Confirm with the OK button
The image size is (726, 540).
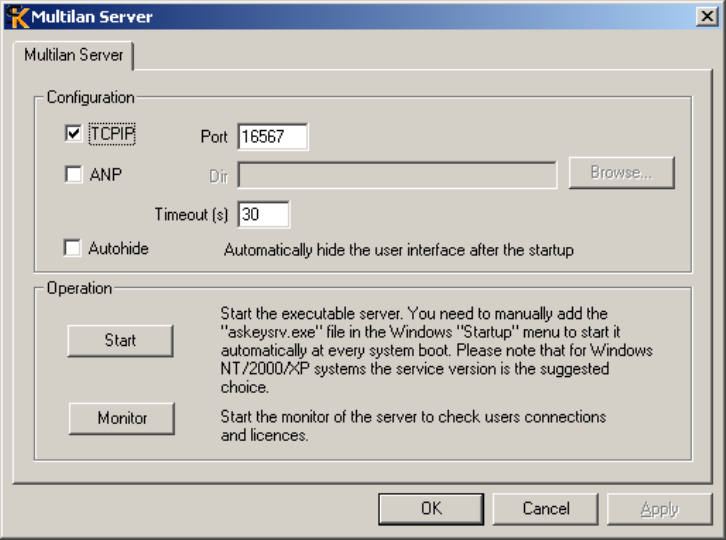431,509
